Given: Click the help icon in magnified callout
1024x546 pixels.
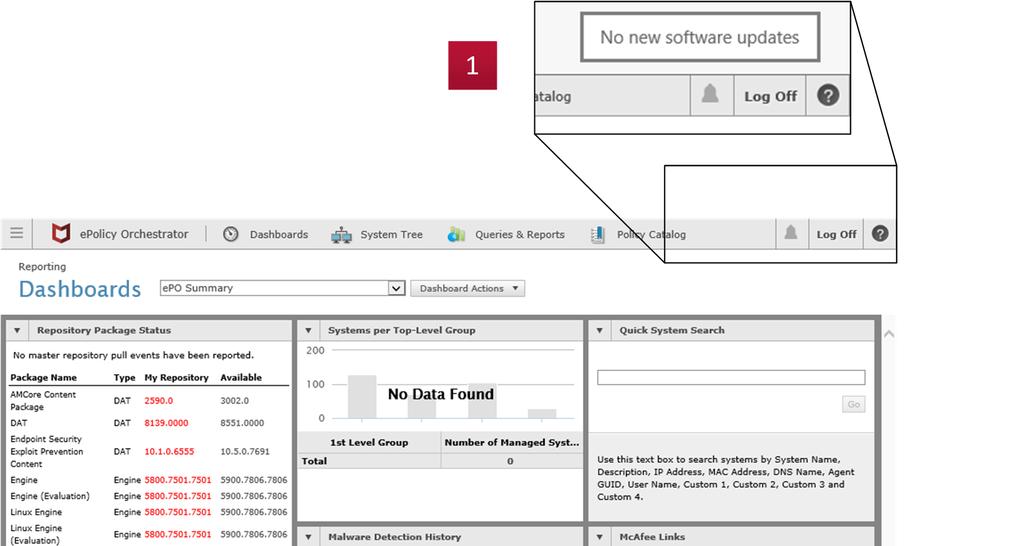Looking at the screenshot, I should point(827,95).
